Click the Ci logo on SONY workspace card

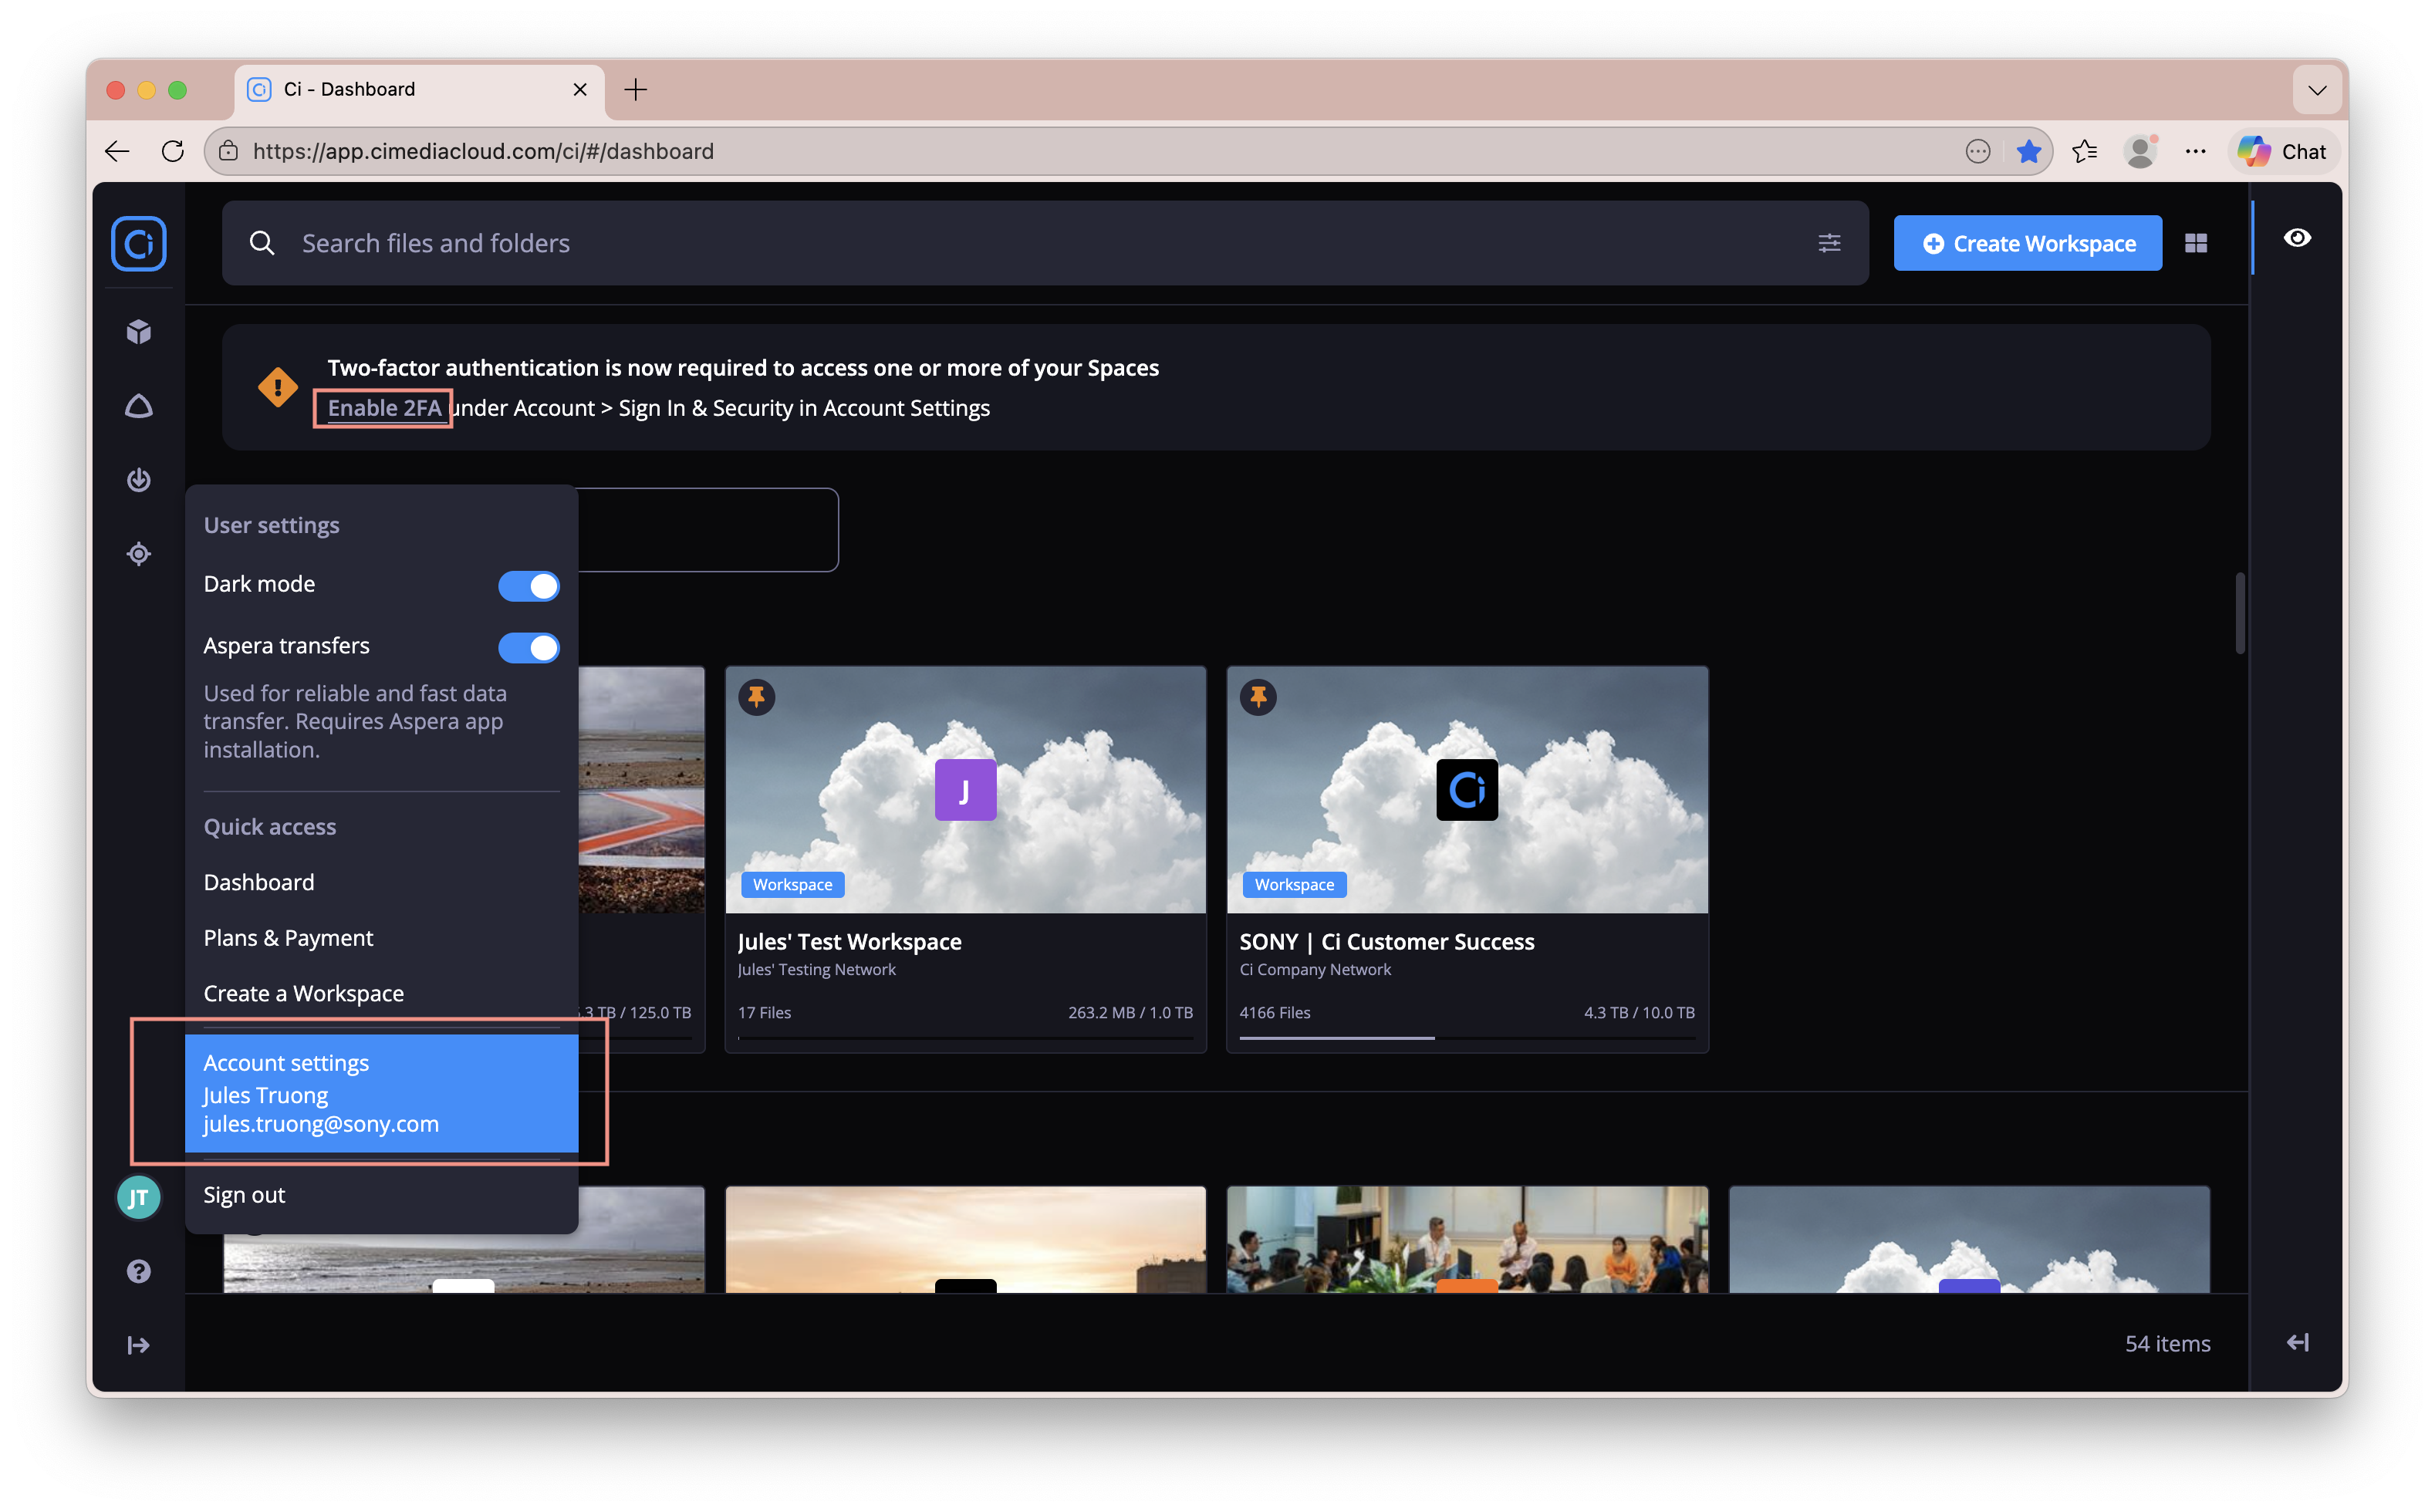click(1466, 789)
